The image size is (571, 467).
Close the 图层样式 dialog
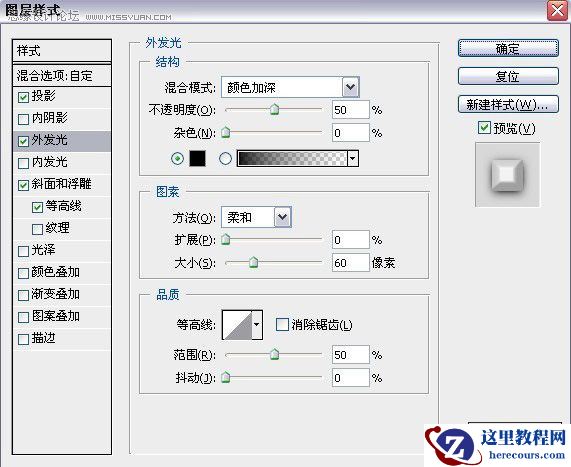(x=557, y=10)
